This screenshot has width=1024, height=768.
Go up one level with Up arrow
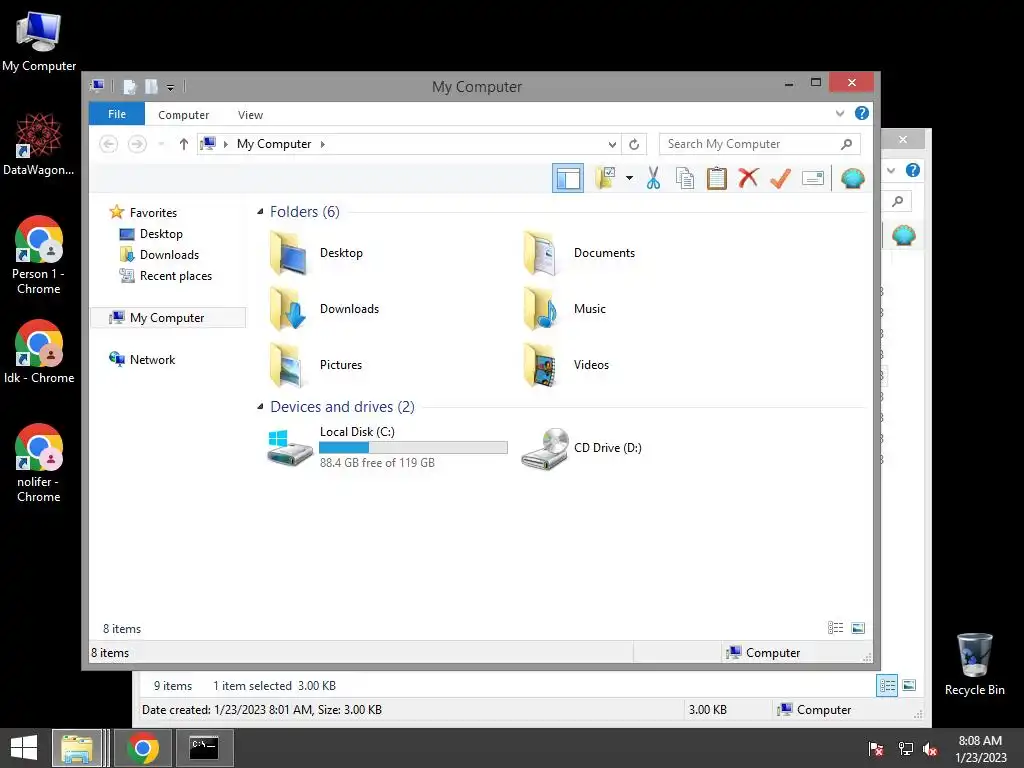point(184,144)
